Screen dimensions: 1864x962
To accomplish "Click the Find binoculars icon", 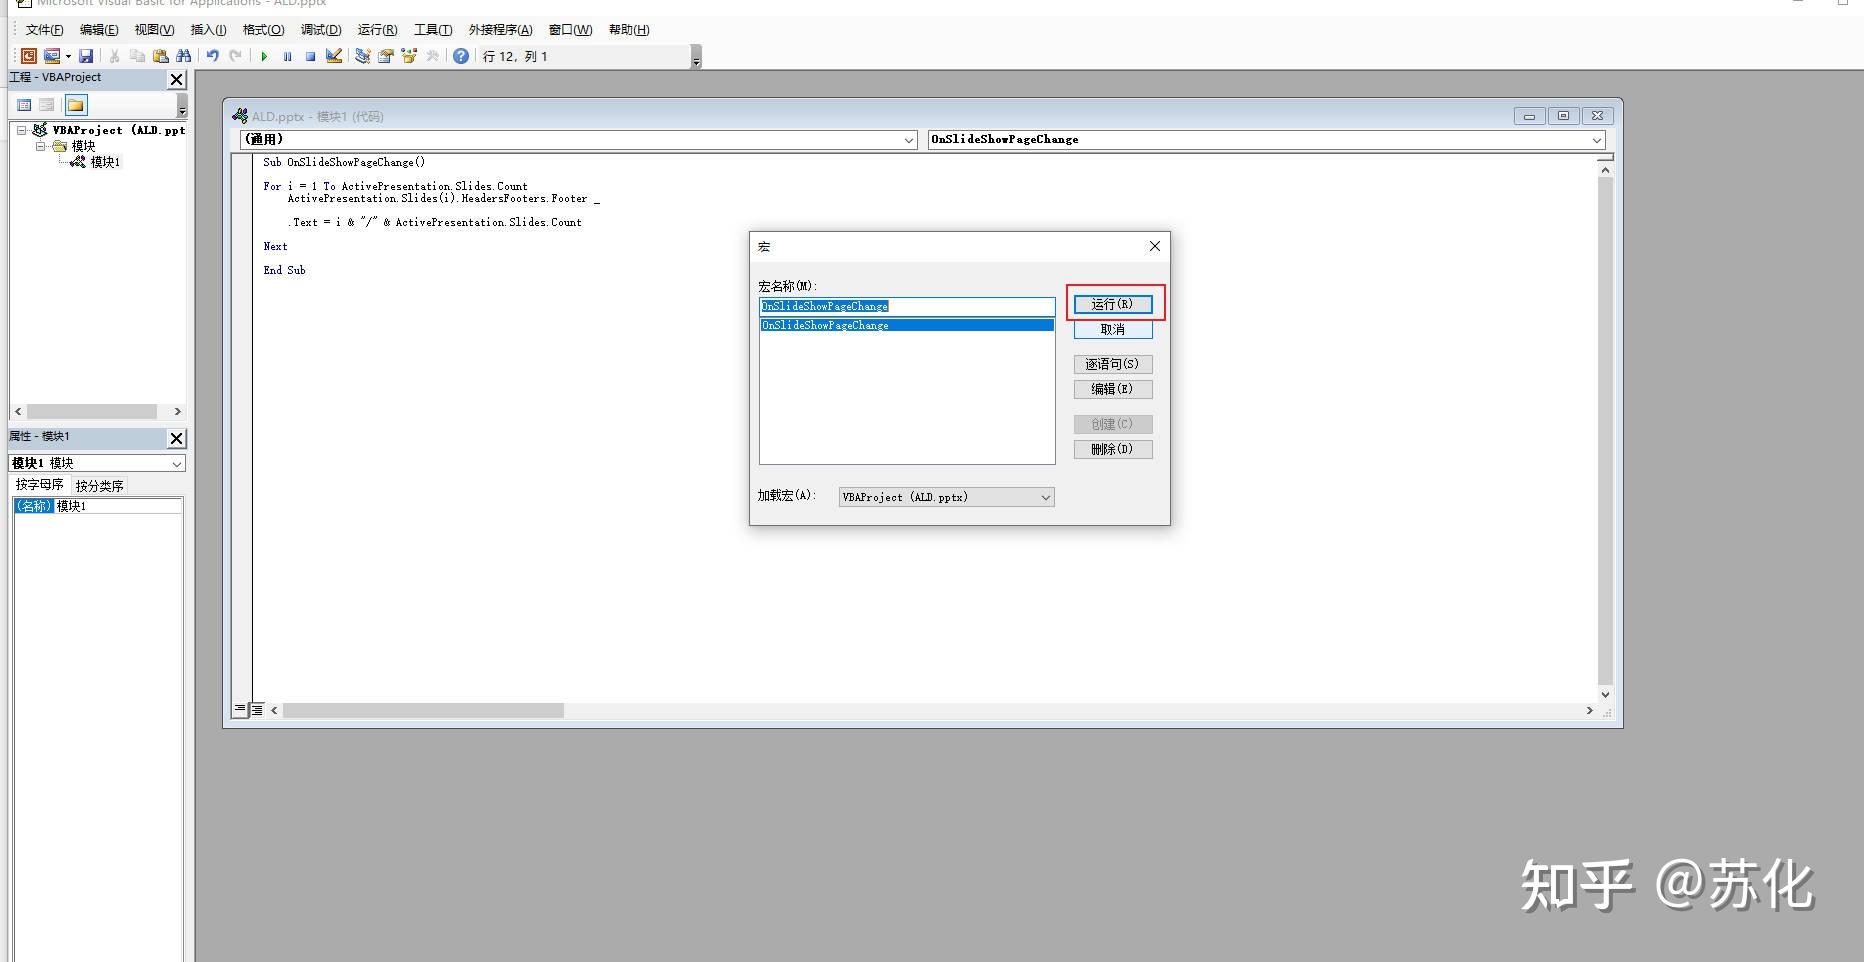I will 183,56.
